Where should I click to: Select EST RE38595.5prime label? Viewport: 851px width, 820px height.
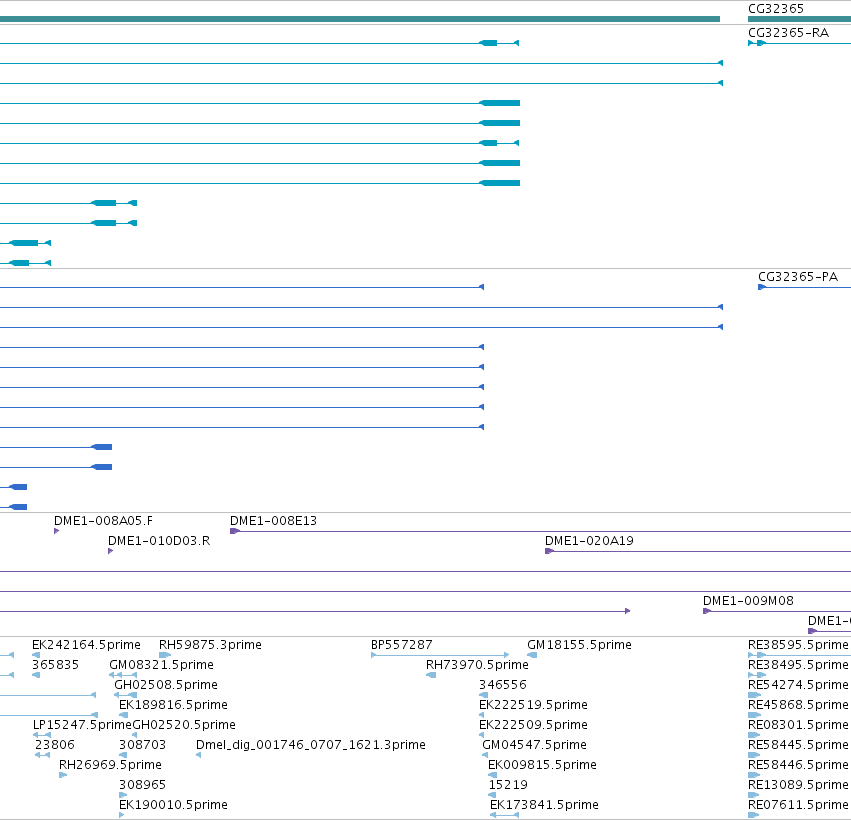(798, 645)
